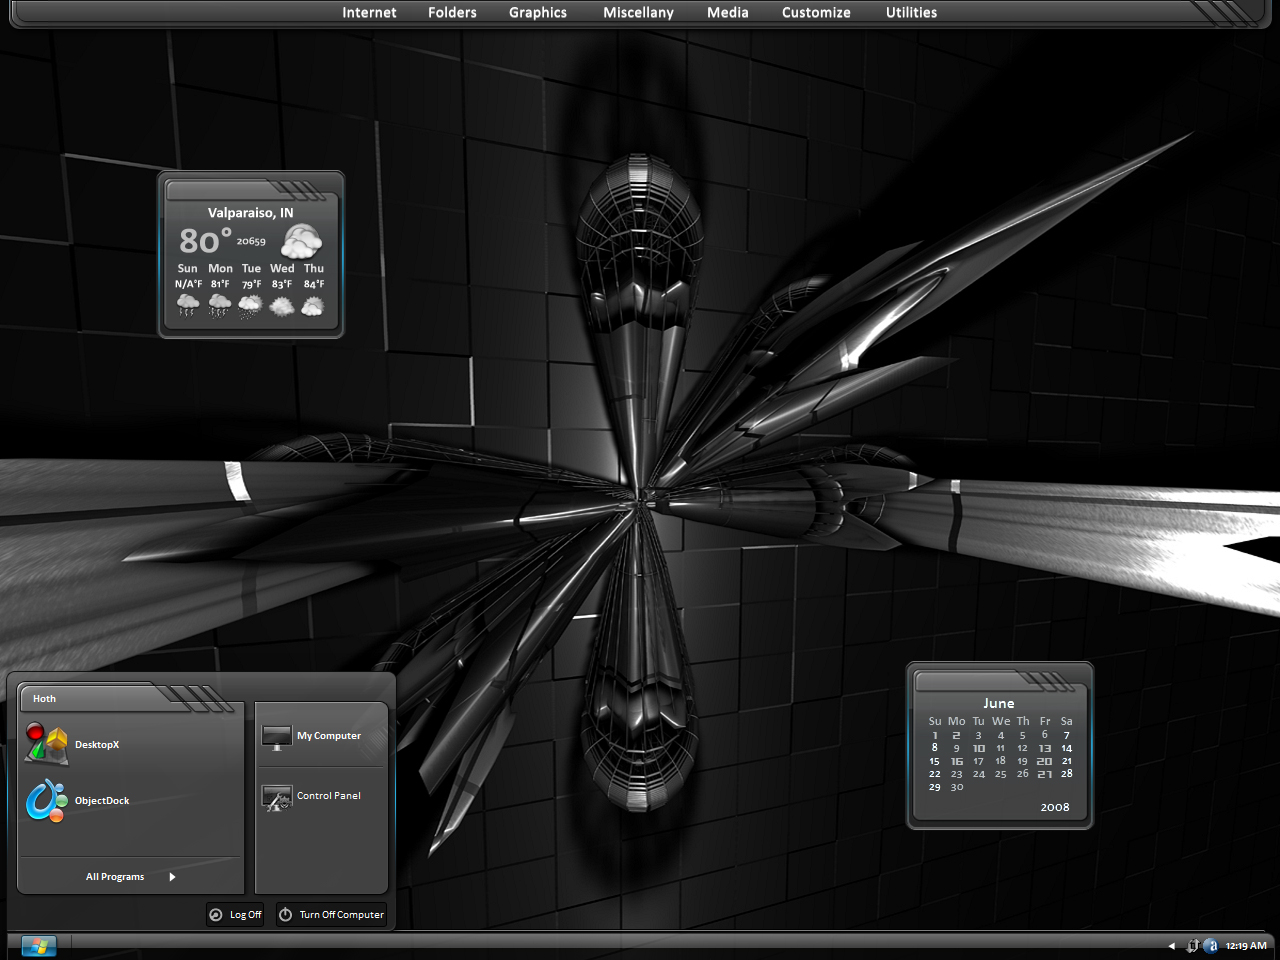Click the taskbar clock showing 12:19 AM

pyautogui.click(x=1246, y=946)
